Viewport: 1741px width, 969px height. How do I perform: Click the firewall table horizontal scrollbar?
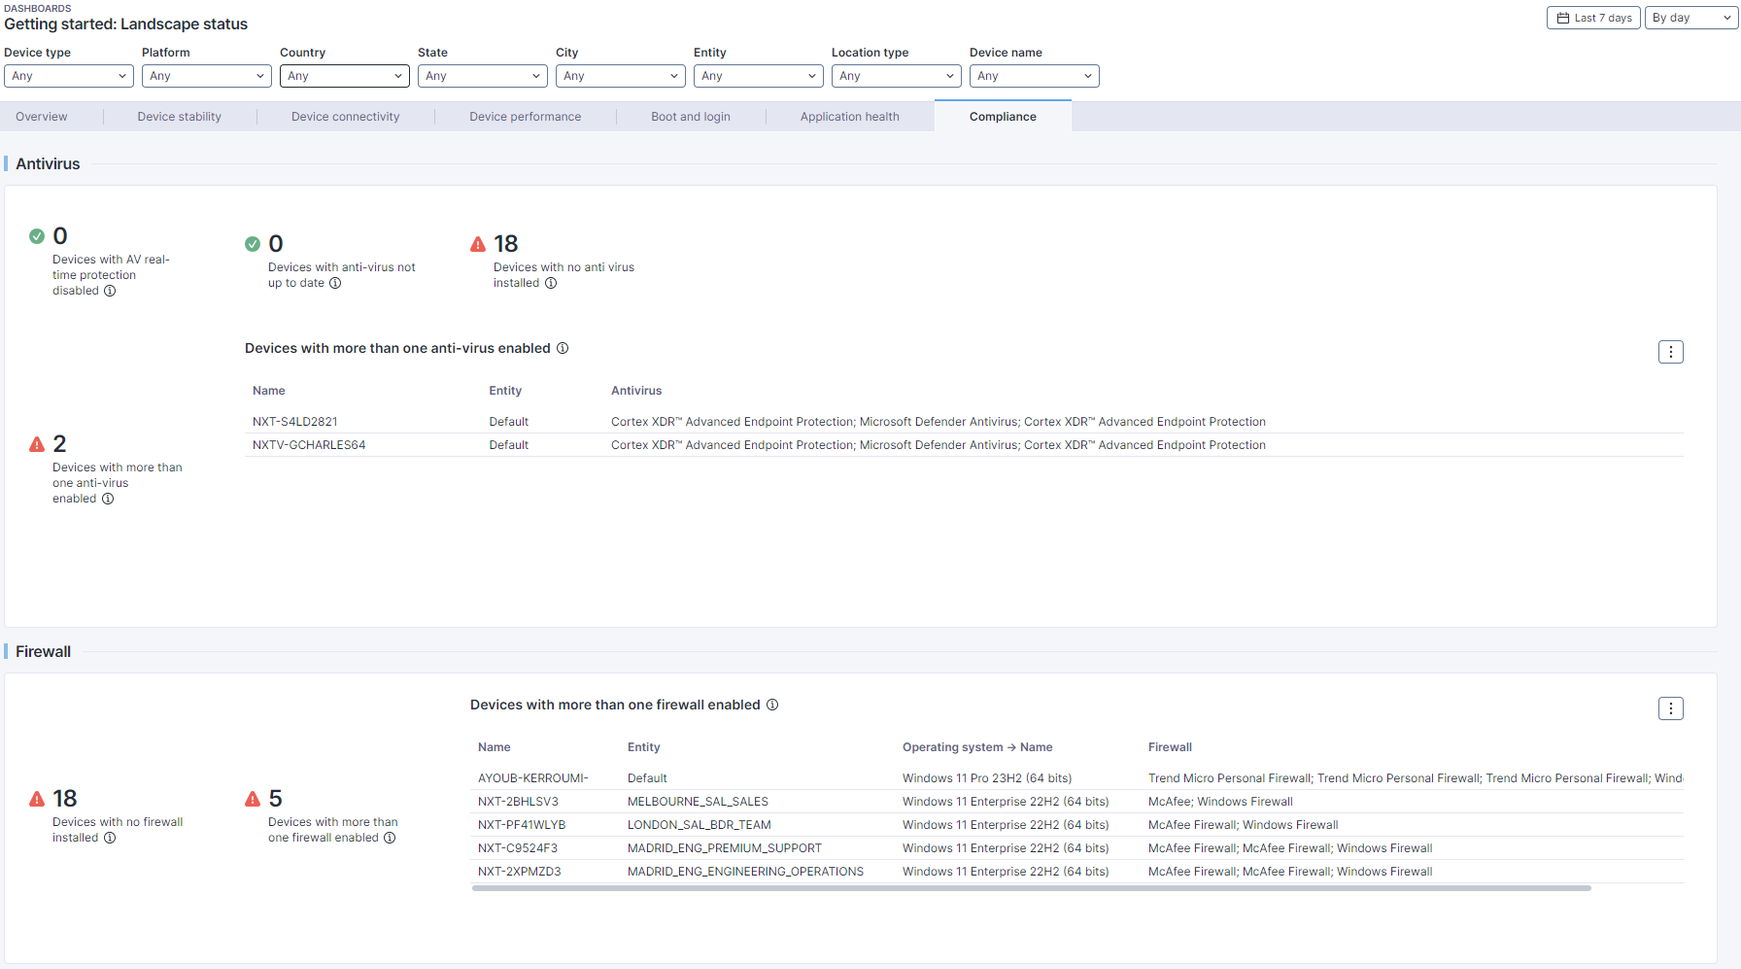pos(1030,888)
